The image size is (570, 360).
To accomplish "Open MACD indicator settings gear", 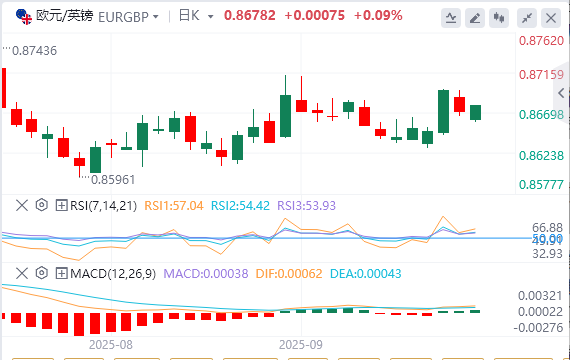I will 42,273.
